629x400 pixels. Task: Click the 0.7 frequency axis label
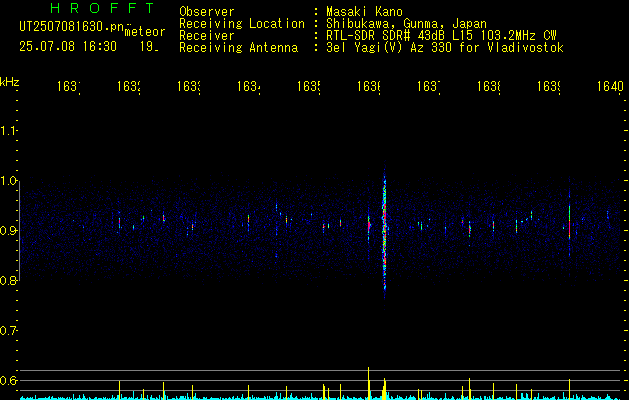8,331
